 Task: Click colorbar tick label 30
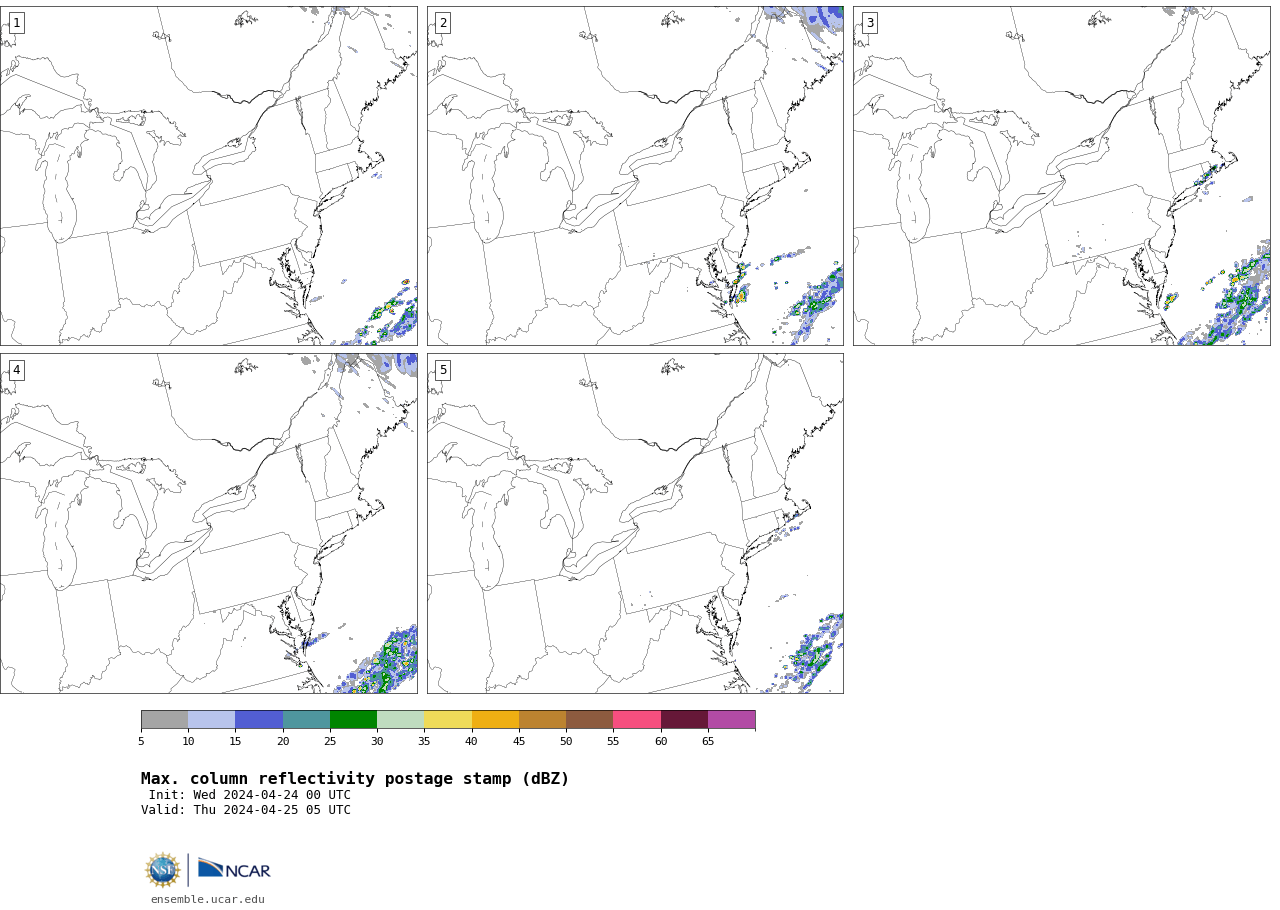(377, 741)
